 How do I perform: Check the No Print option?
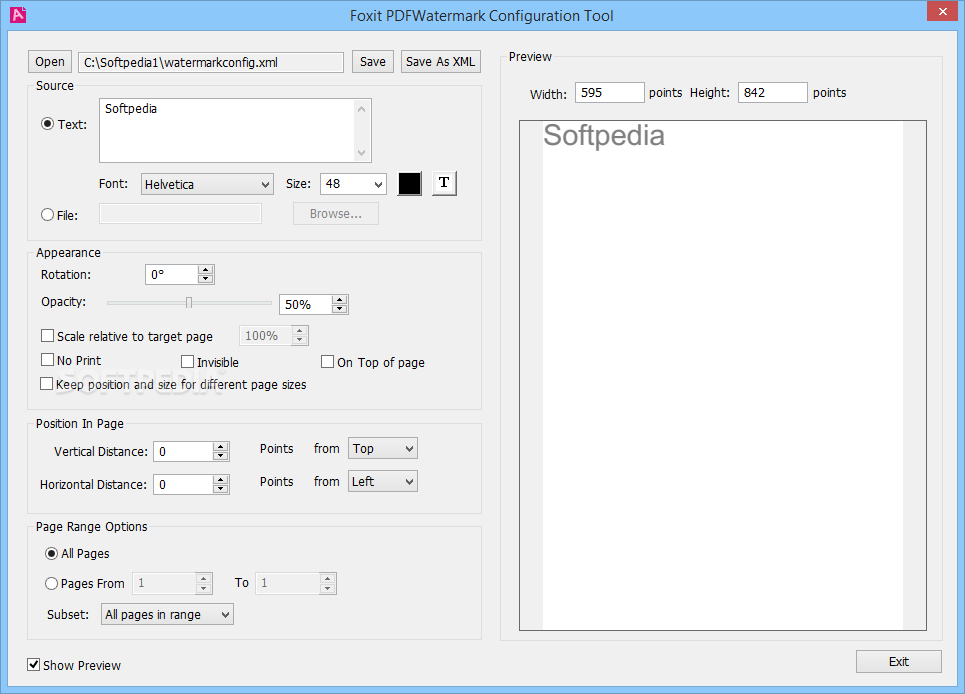click(x=47, y=360)
